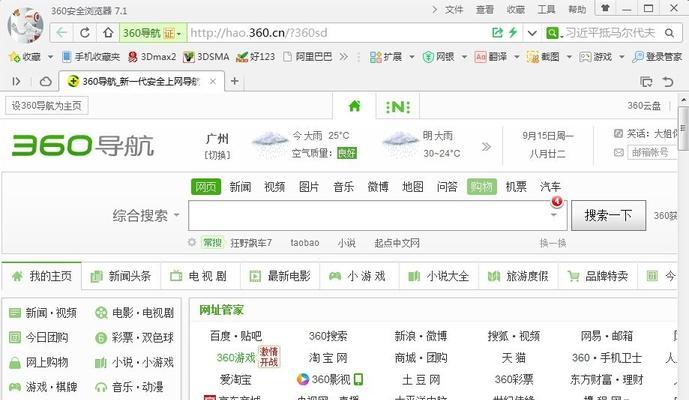Click the share icon in address bar

(x=497, y=33)
